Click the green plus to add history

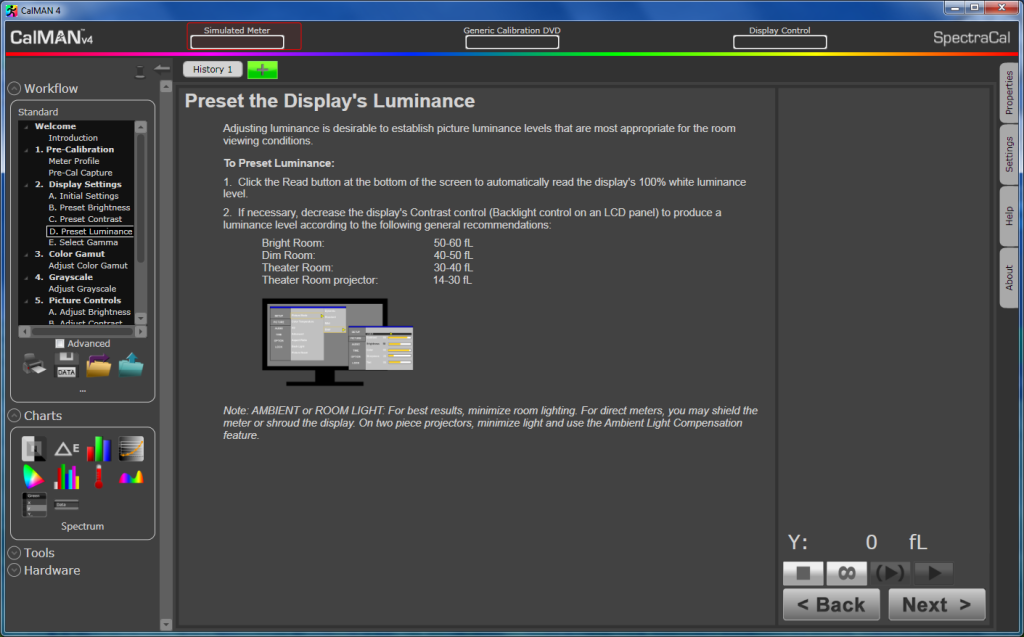click(263, 70)
